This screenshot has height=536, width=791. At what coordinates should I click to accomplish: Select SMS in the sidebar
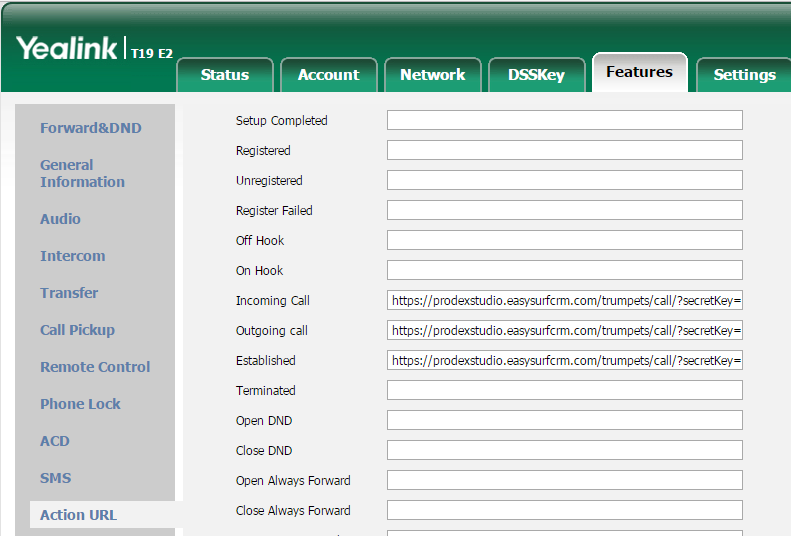point(55,478)
